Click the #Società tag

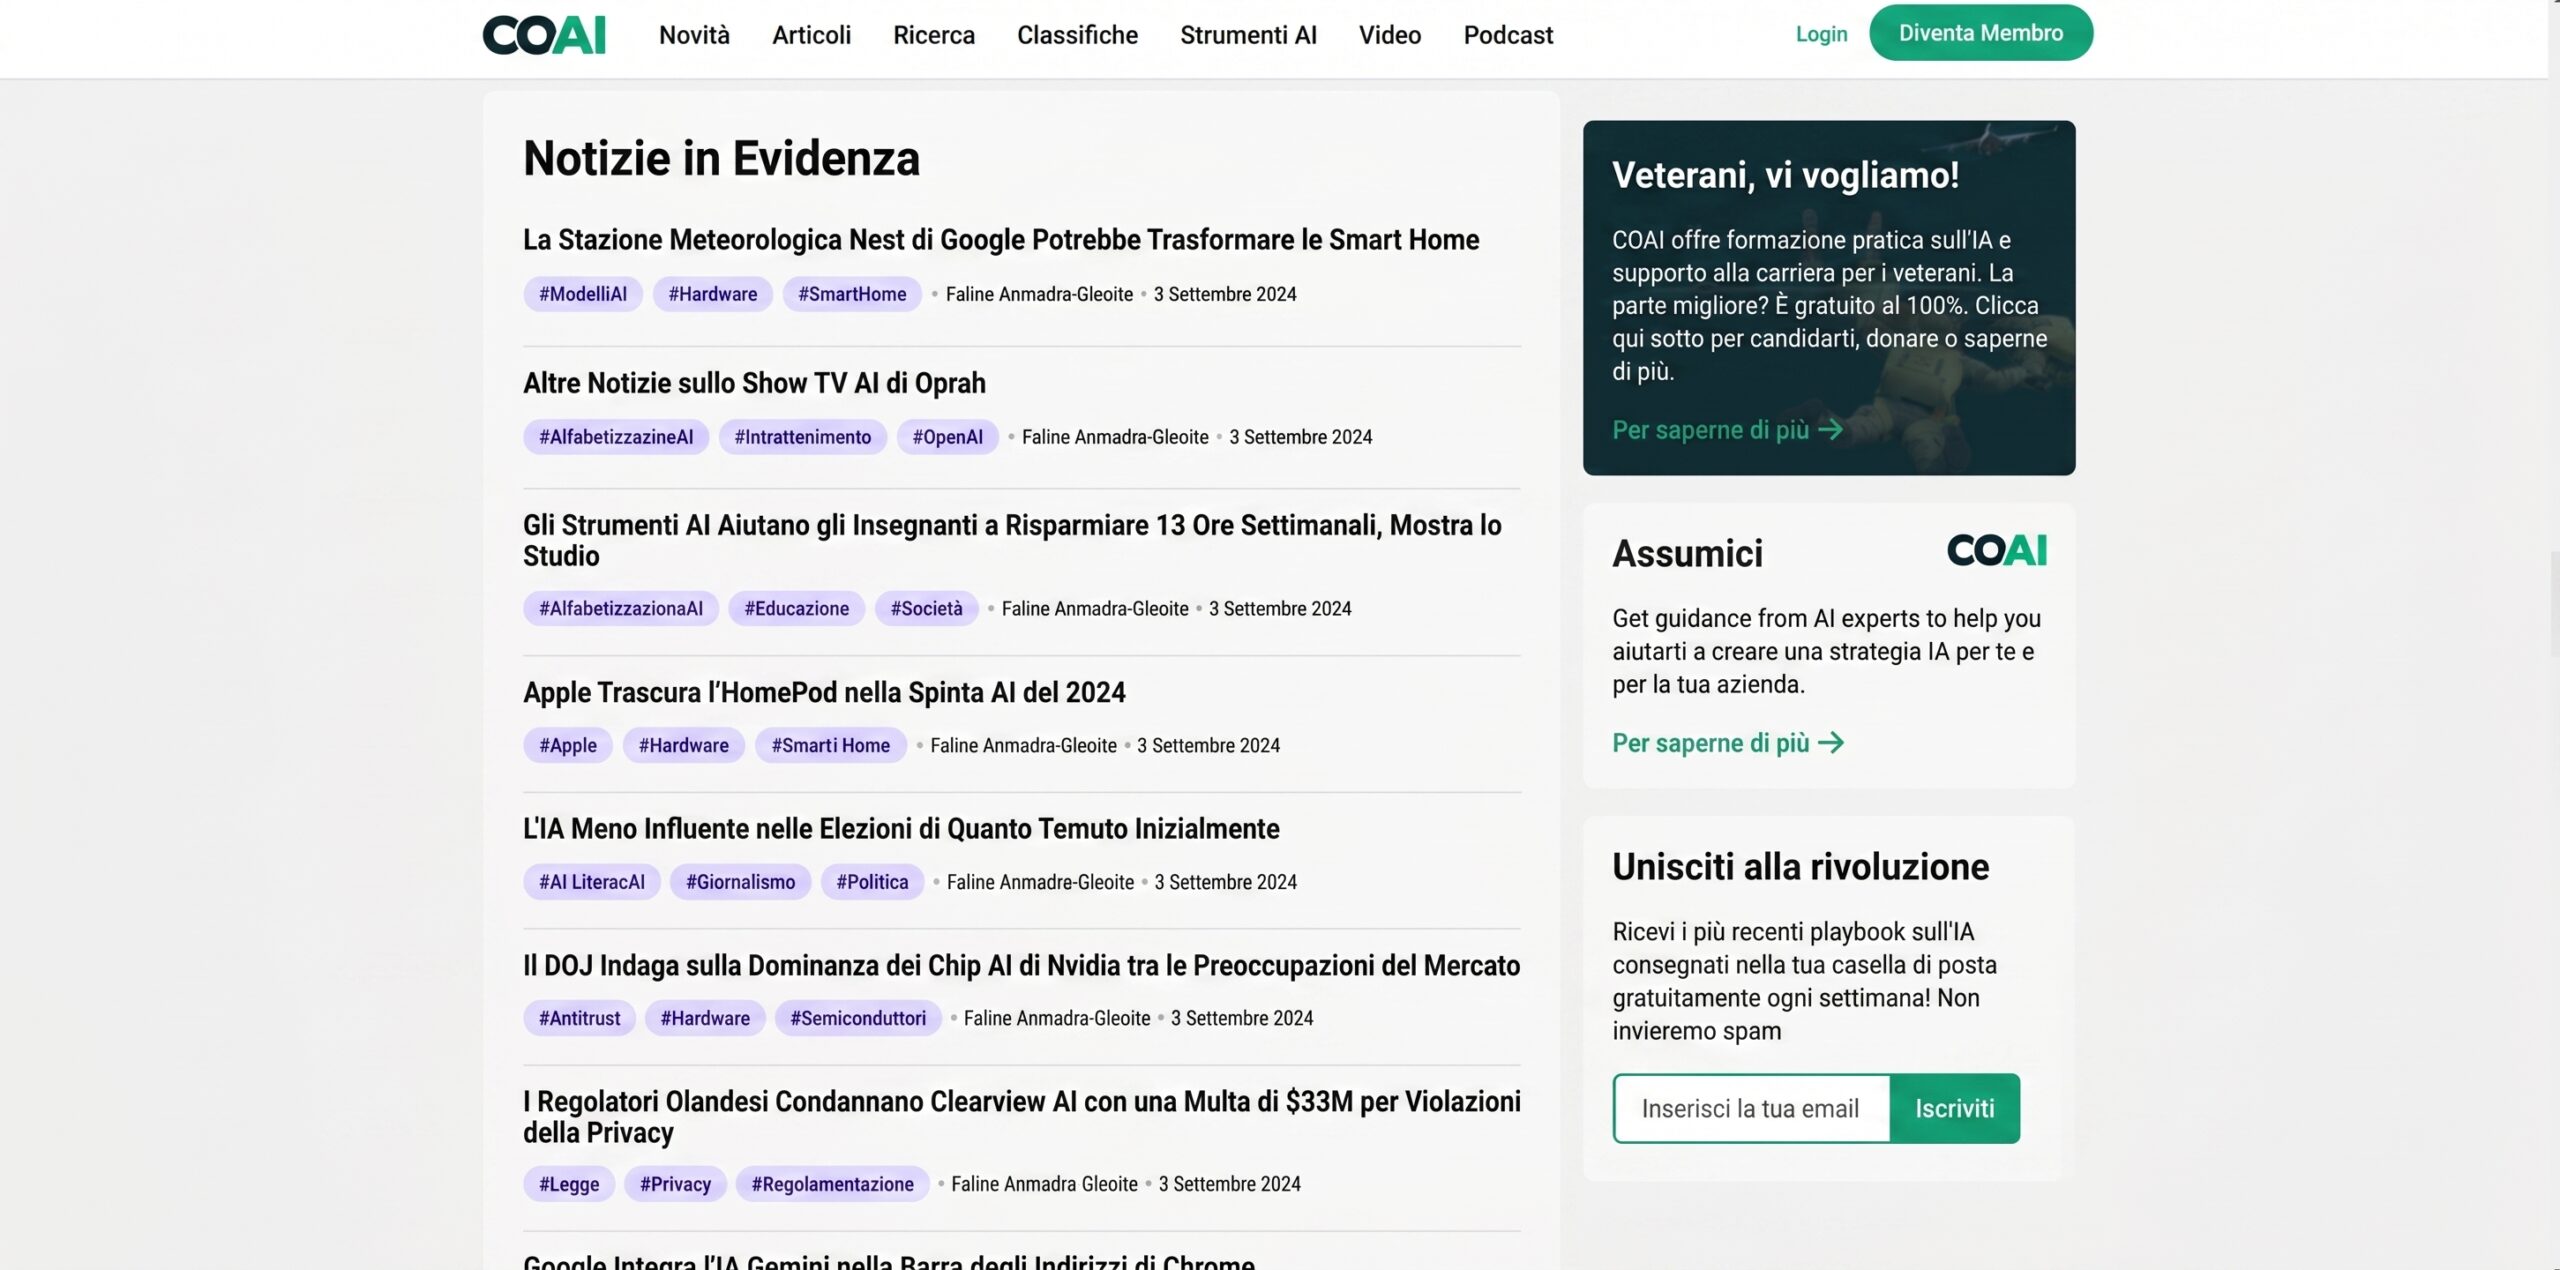click(926, 608)
